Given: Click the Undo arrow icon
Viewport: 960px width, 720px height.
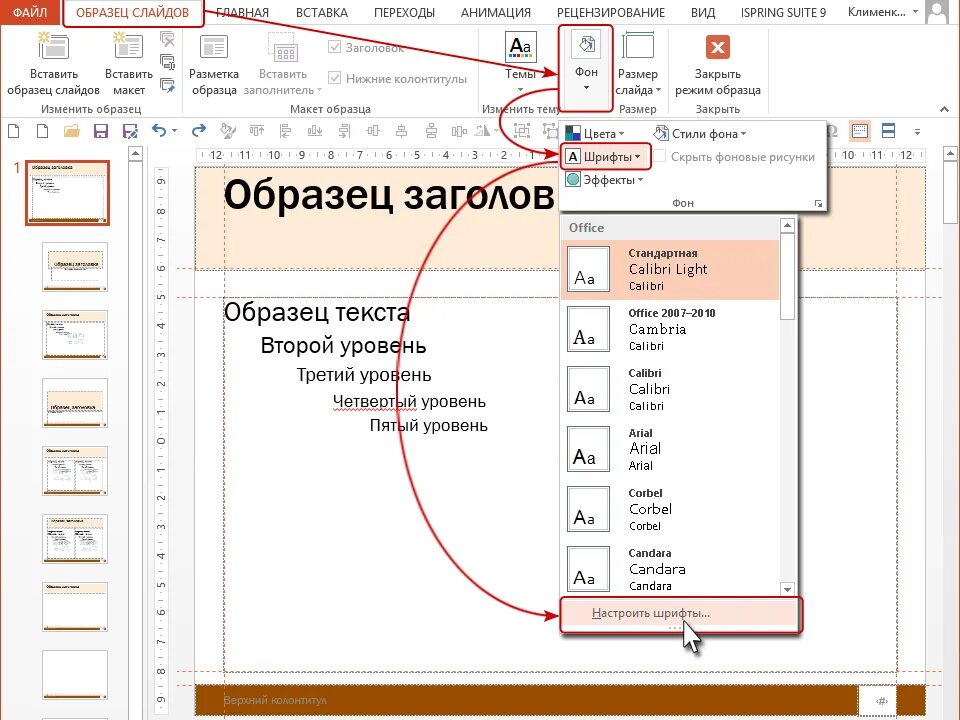Looking at the screenshot, I should pyautogui.click(x=159, y=130).
